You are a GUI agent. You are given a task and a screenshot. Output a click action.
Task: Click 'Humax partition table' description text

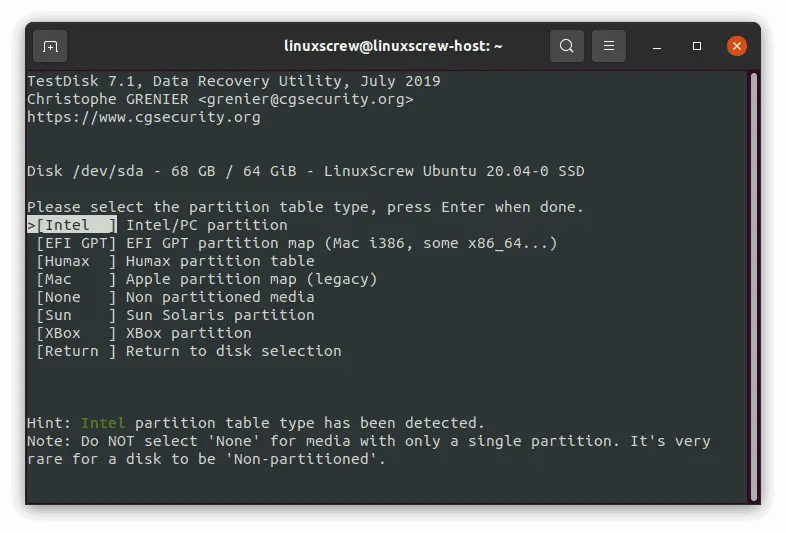coord(220,261)
